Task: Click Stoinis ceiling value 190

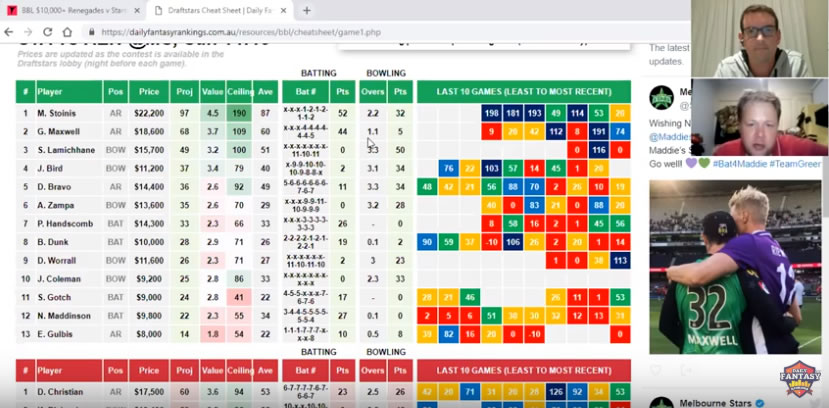Action: [239, 113]
